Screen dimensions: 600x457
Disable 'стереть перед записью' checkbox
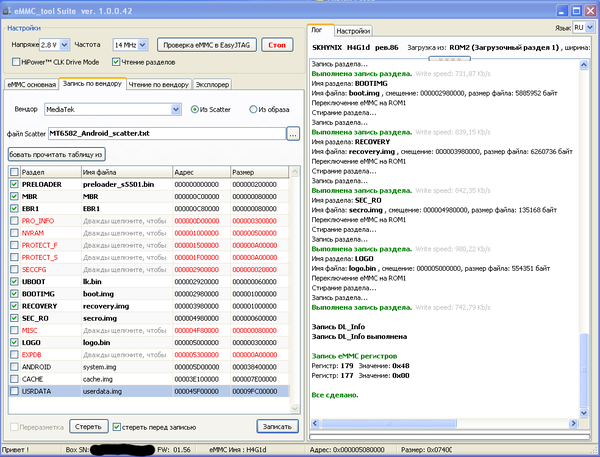click(117, 427)
